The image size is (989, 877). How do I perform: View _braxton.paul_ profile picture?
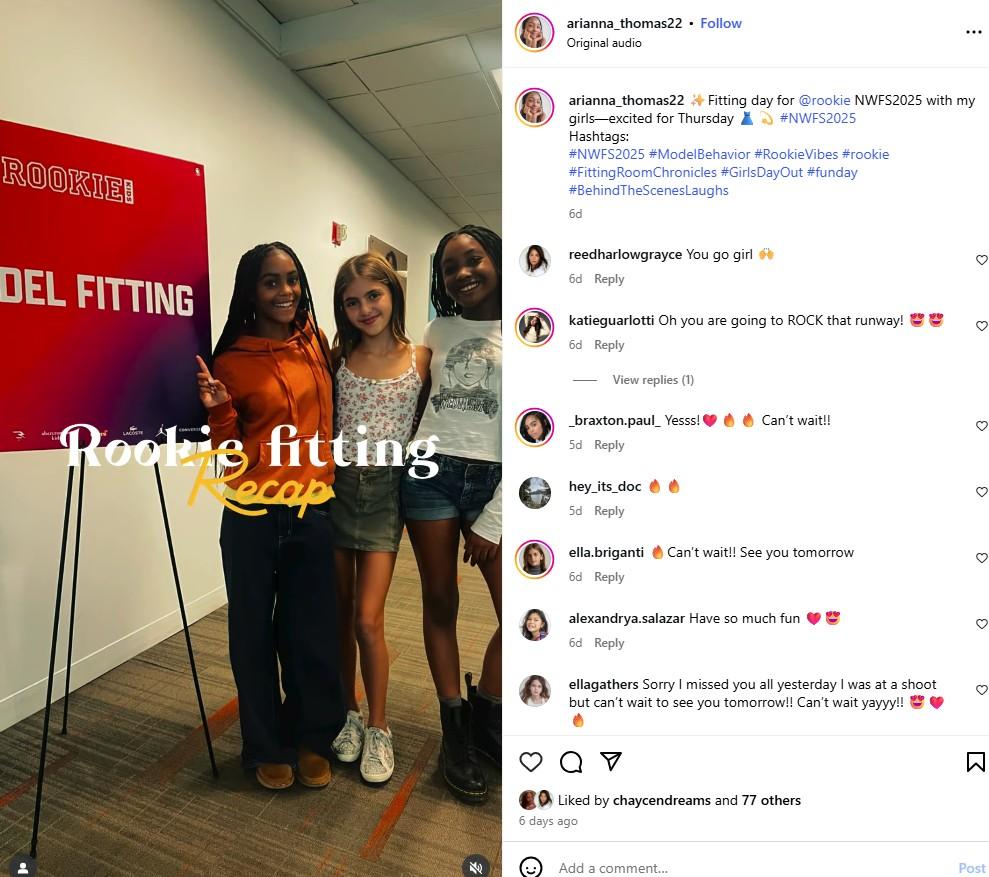tap(534, 427)
